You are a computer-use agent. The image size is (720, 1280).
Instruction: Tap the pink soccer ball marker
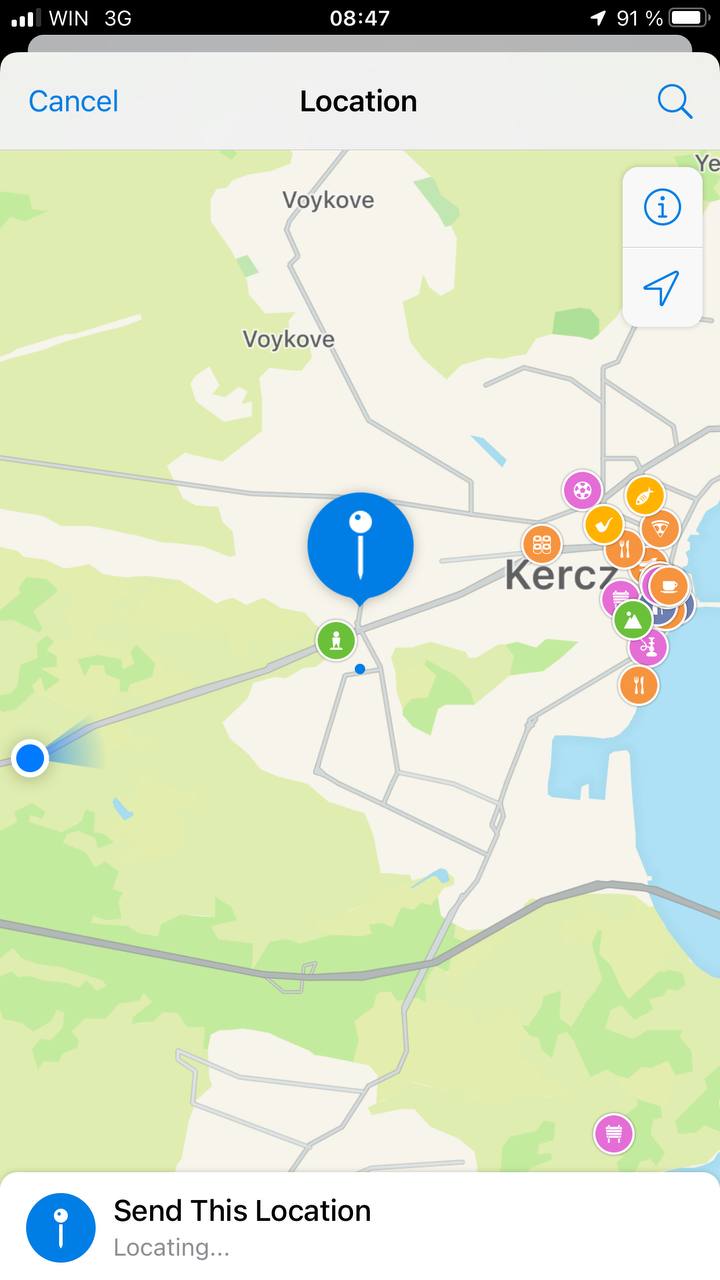click(582, 490)
